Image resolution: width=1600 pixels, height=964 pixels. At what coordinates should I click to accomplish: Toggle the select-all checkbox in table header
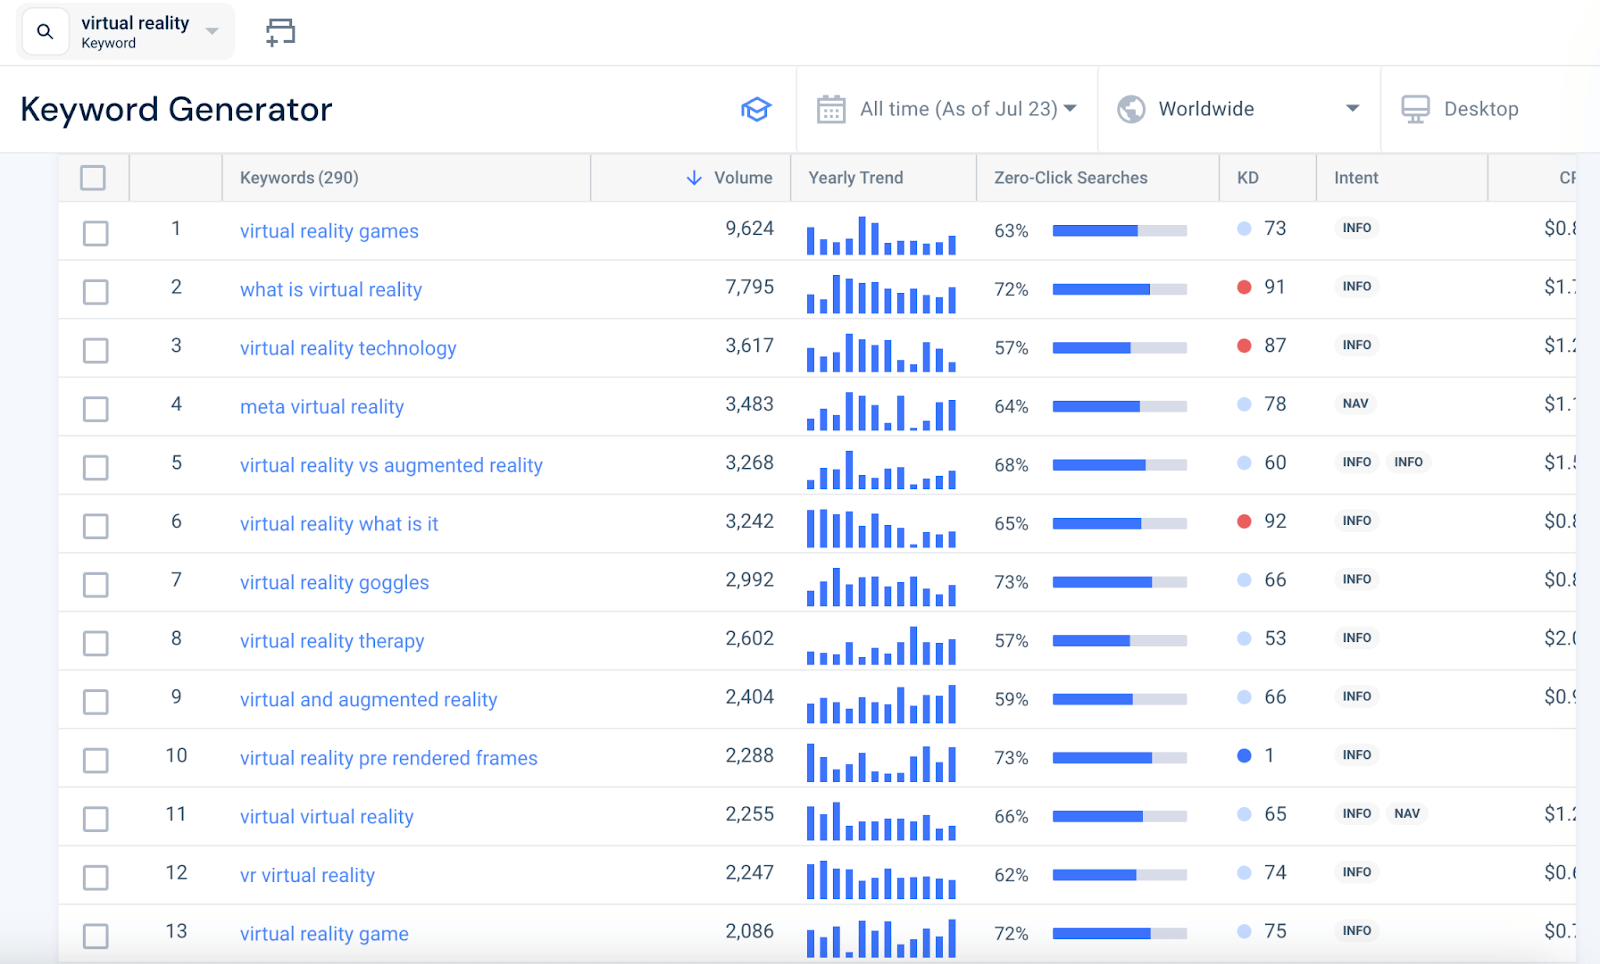pyautogui.click(x=93, y=178)
